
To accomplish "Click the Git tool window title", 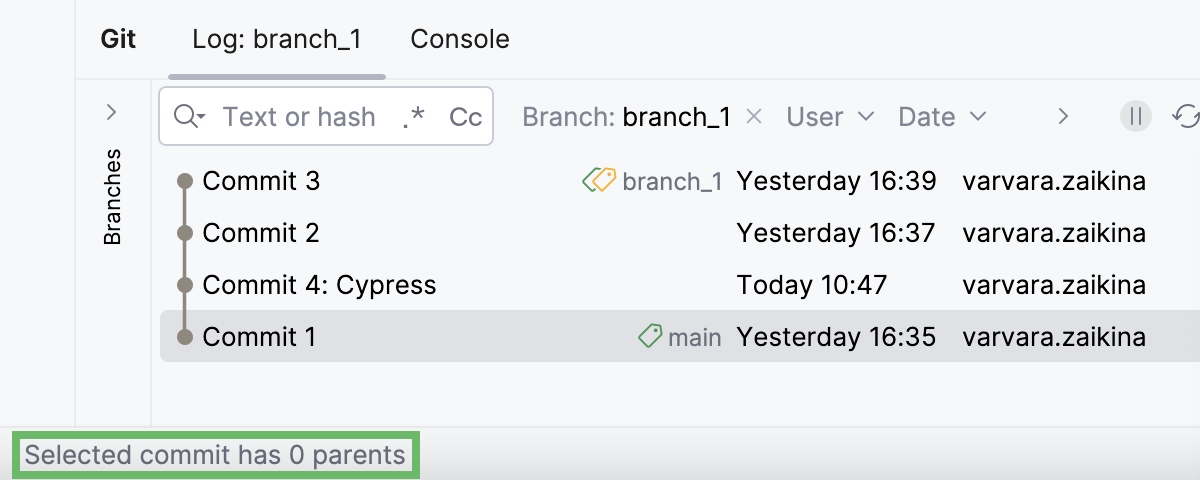I will [118, 39].
